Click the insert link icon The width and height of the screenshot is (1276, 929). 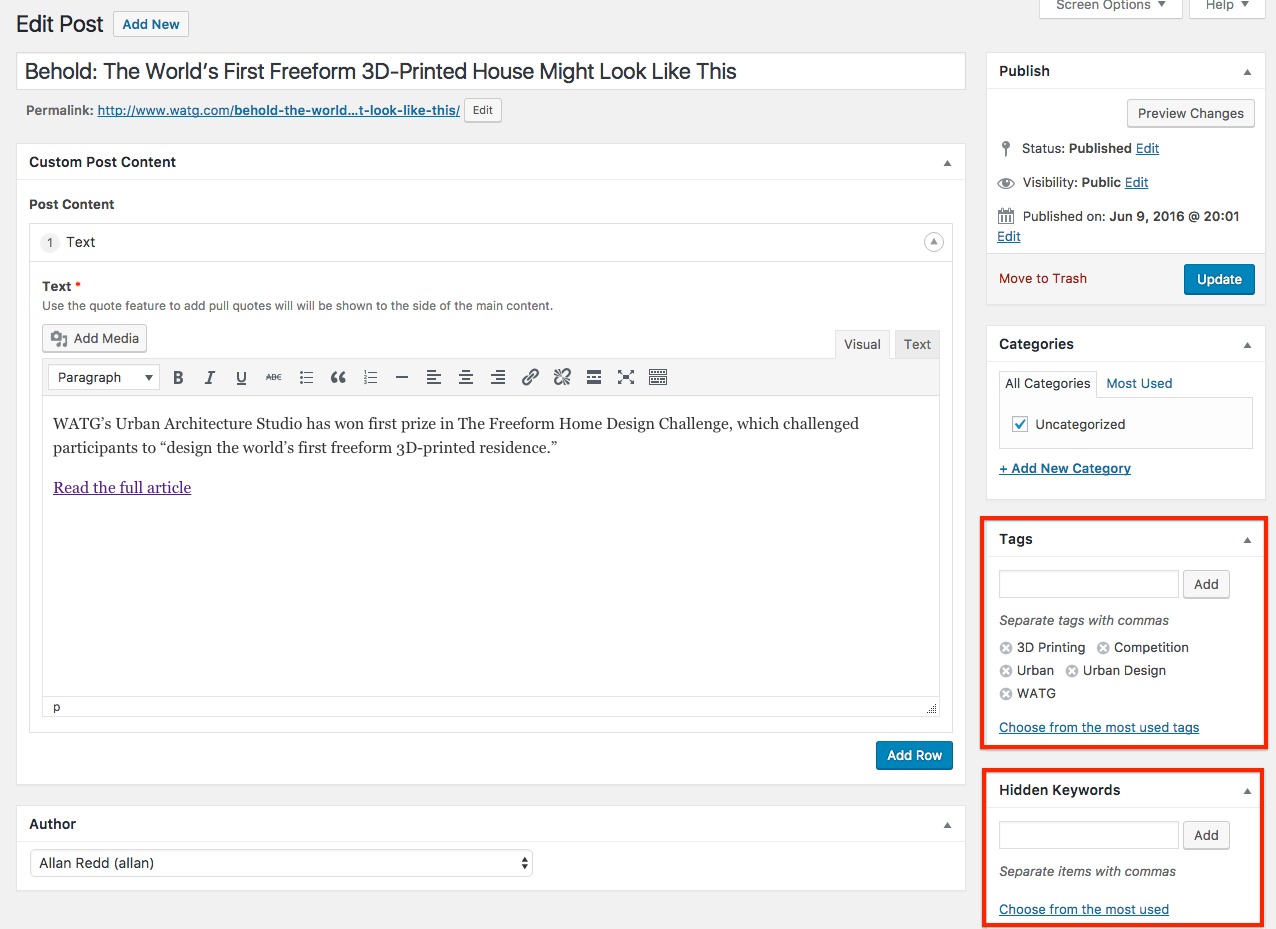(x=530, y=377)
